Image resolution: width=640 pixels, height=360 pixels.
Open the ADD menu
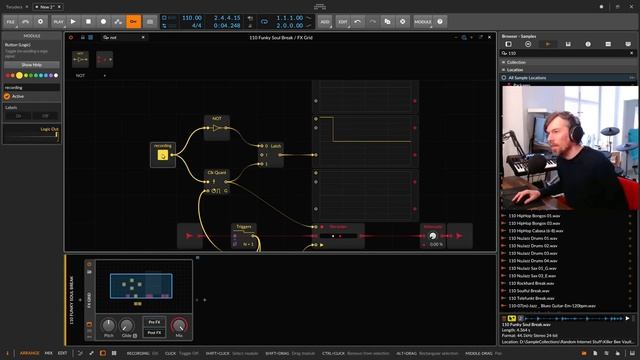[325, 22]
